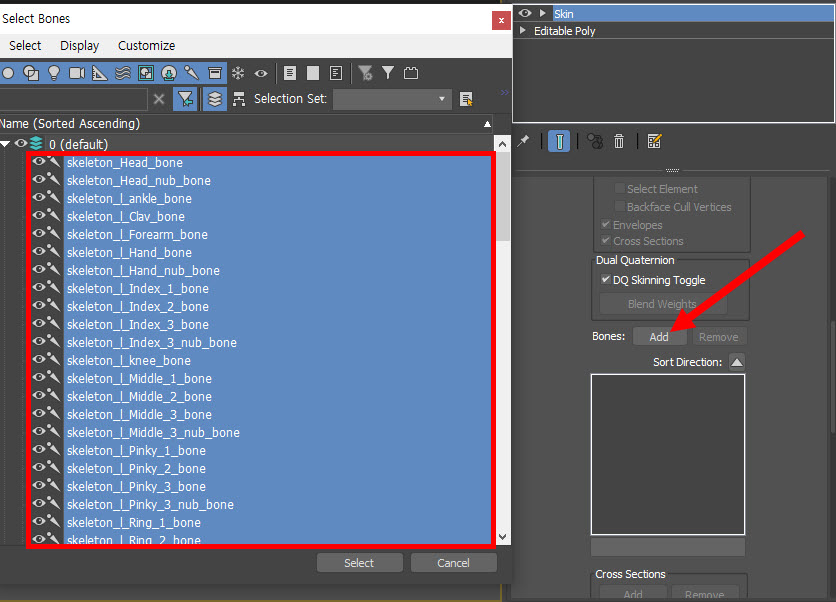Screen dimensions: 836x602
Task: Toggle Display Containers (box) filter
Action: (214, 73)
